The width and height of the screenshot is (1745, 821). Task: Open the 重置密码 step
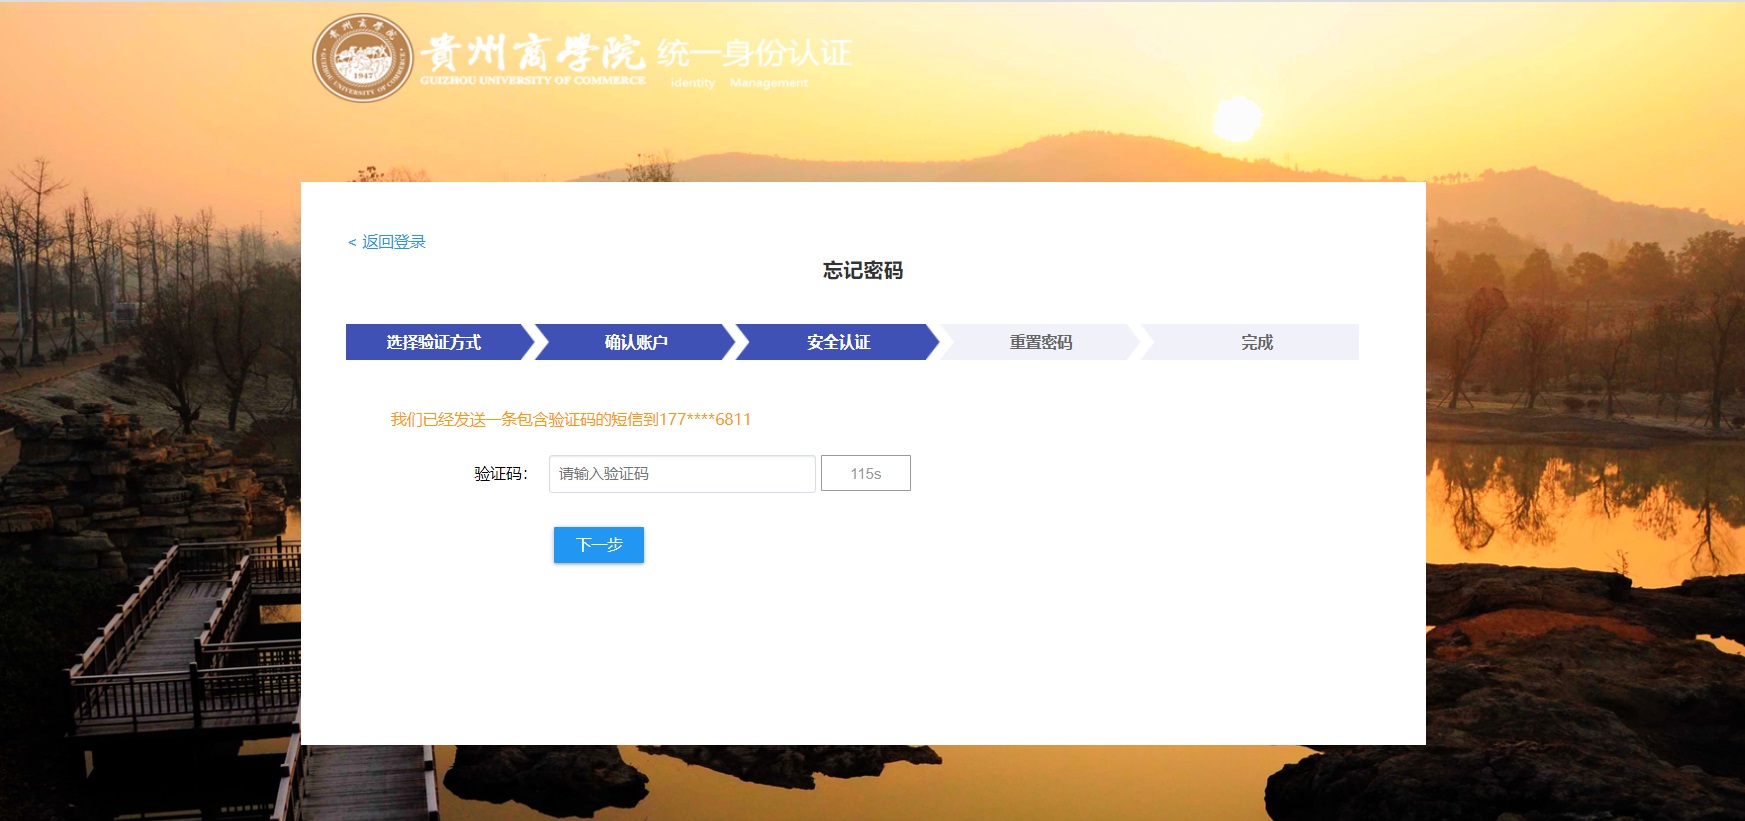click(x=1040, y=342)
